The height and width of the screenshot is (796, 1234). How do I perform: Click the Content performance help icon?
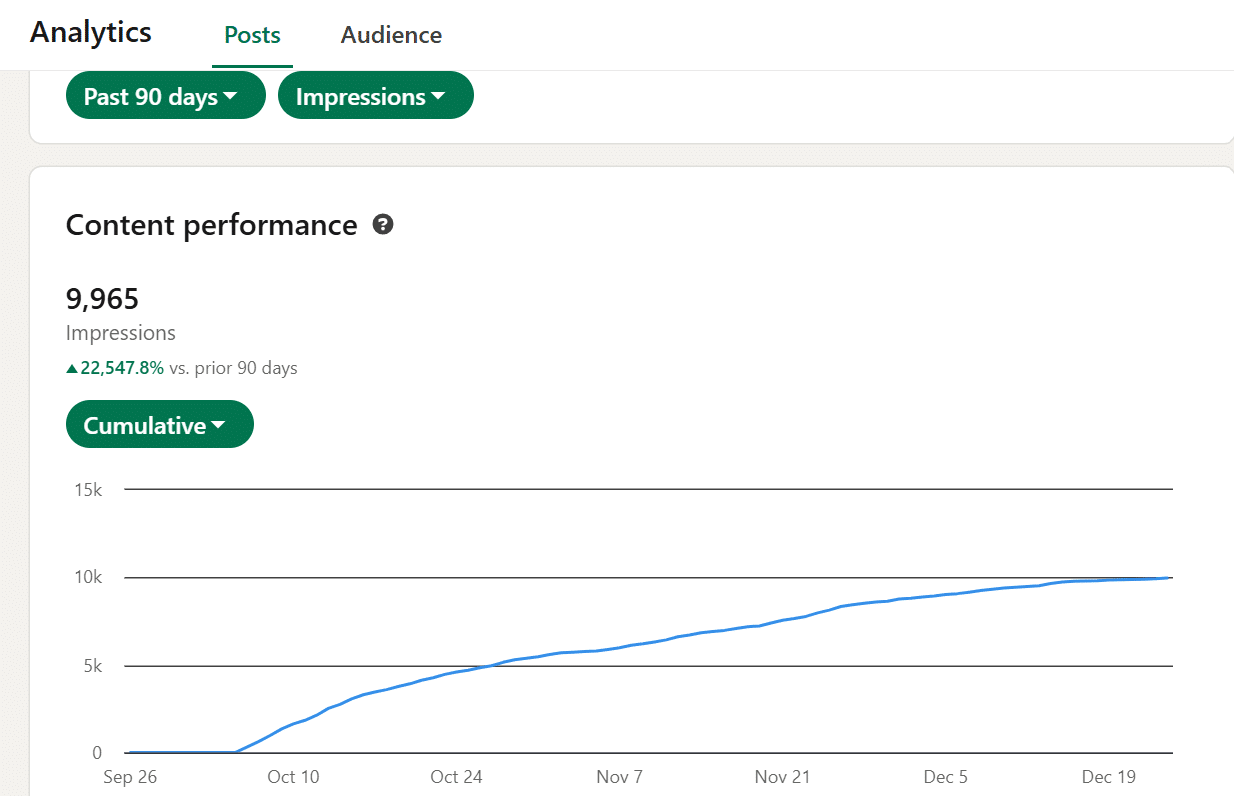(382, 224)
